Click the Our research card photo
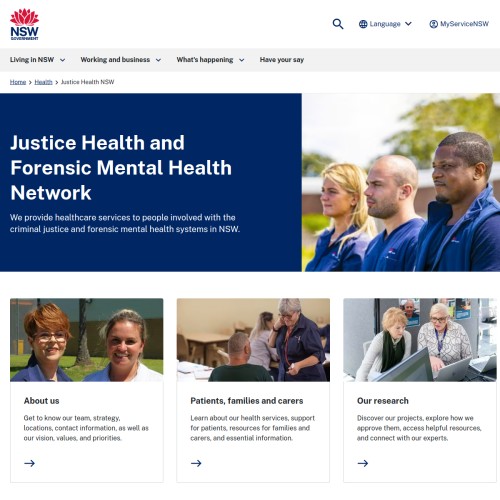 pyautogui.click(x=420, y=340)
